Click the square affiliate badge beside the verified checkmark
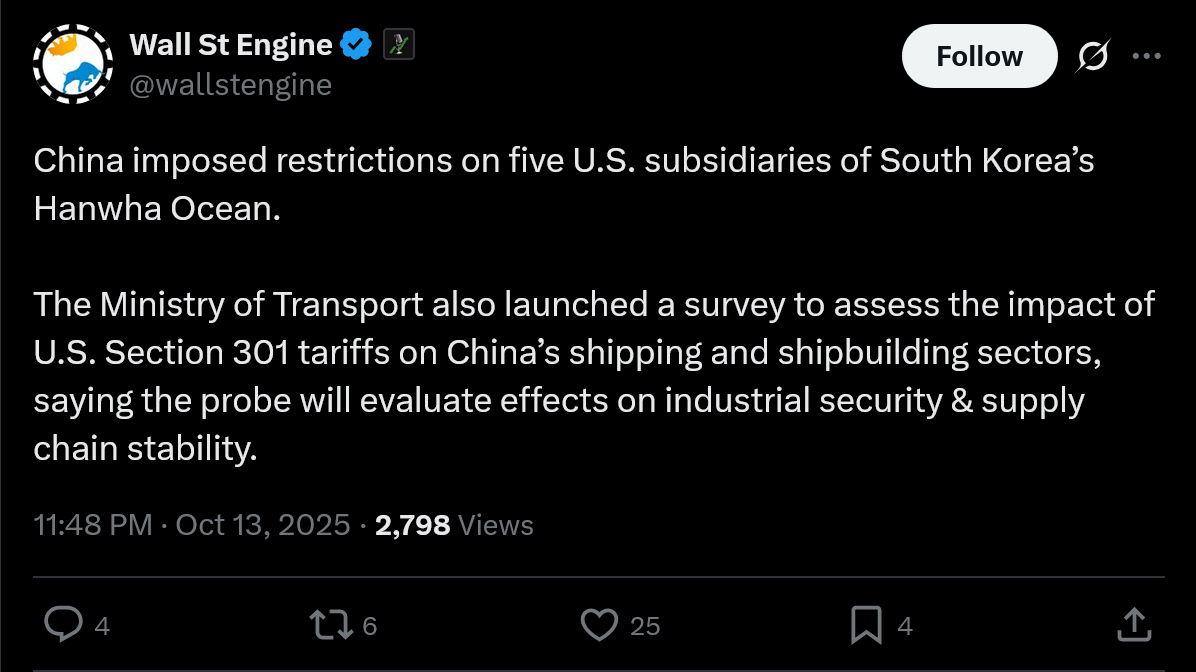The image size is (1196, 672). (399, 45)
